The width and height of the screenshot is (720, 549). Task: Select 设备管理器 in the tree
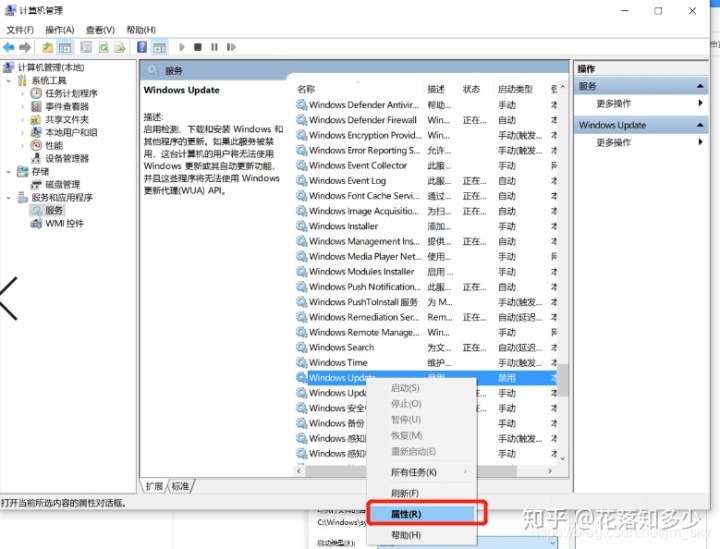tap(67, 158)
